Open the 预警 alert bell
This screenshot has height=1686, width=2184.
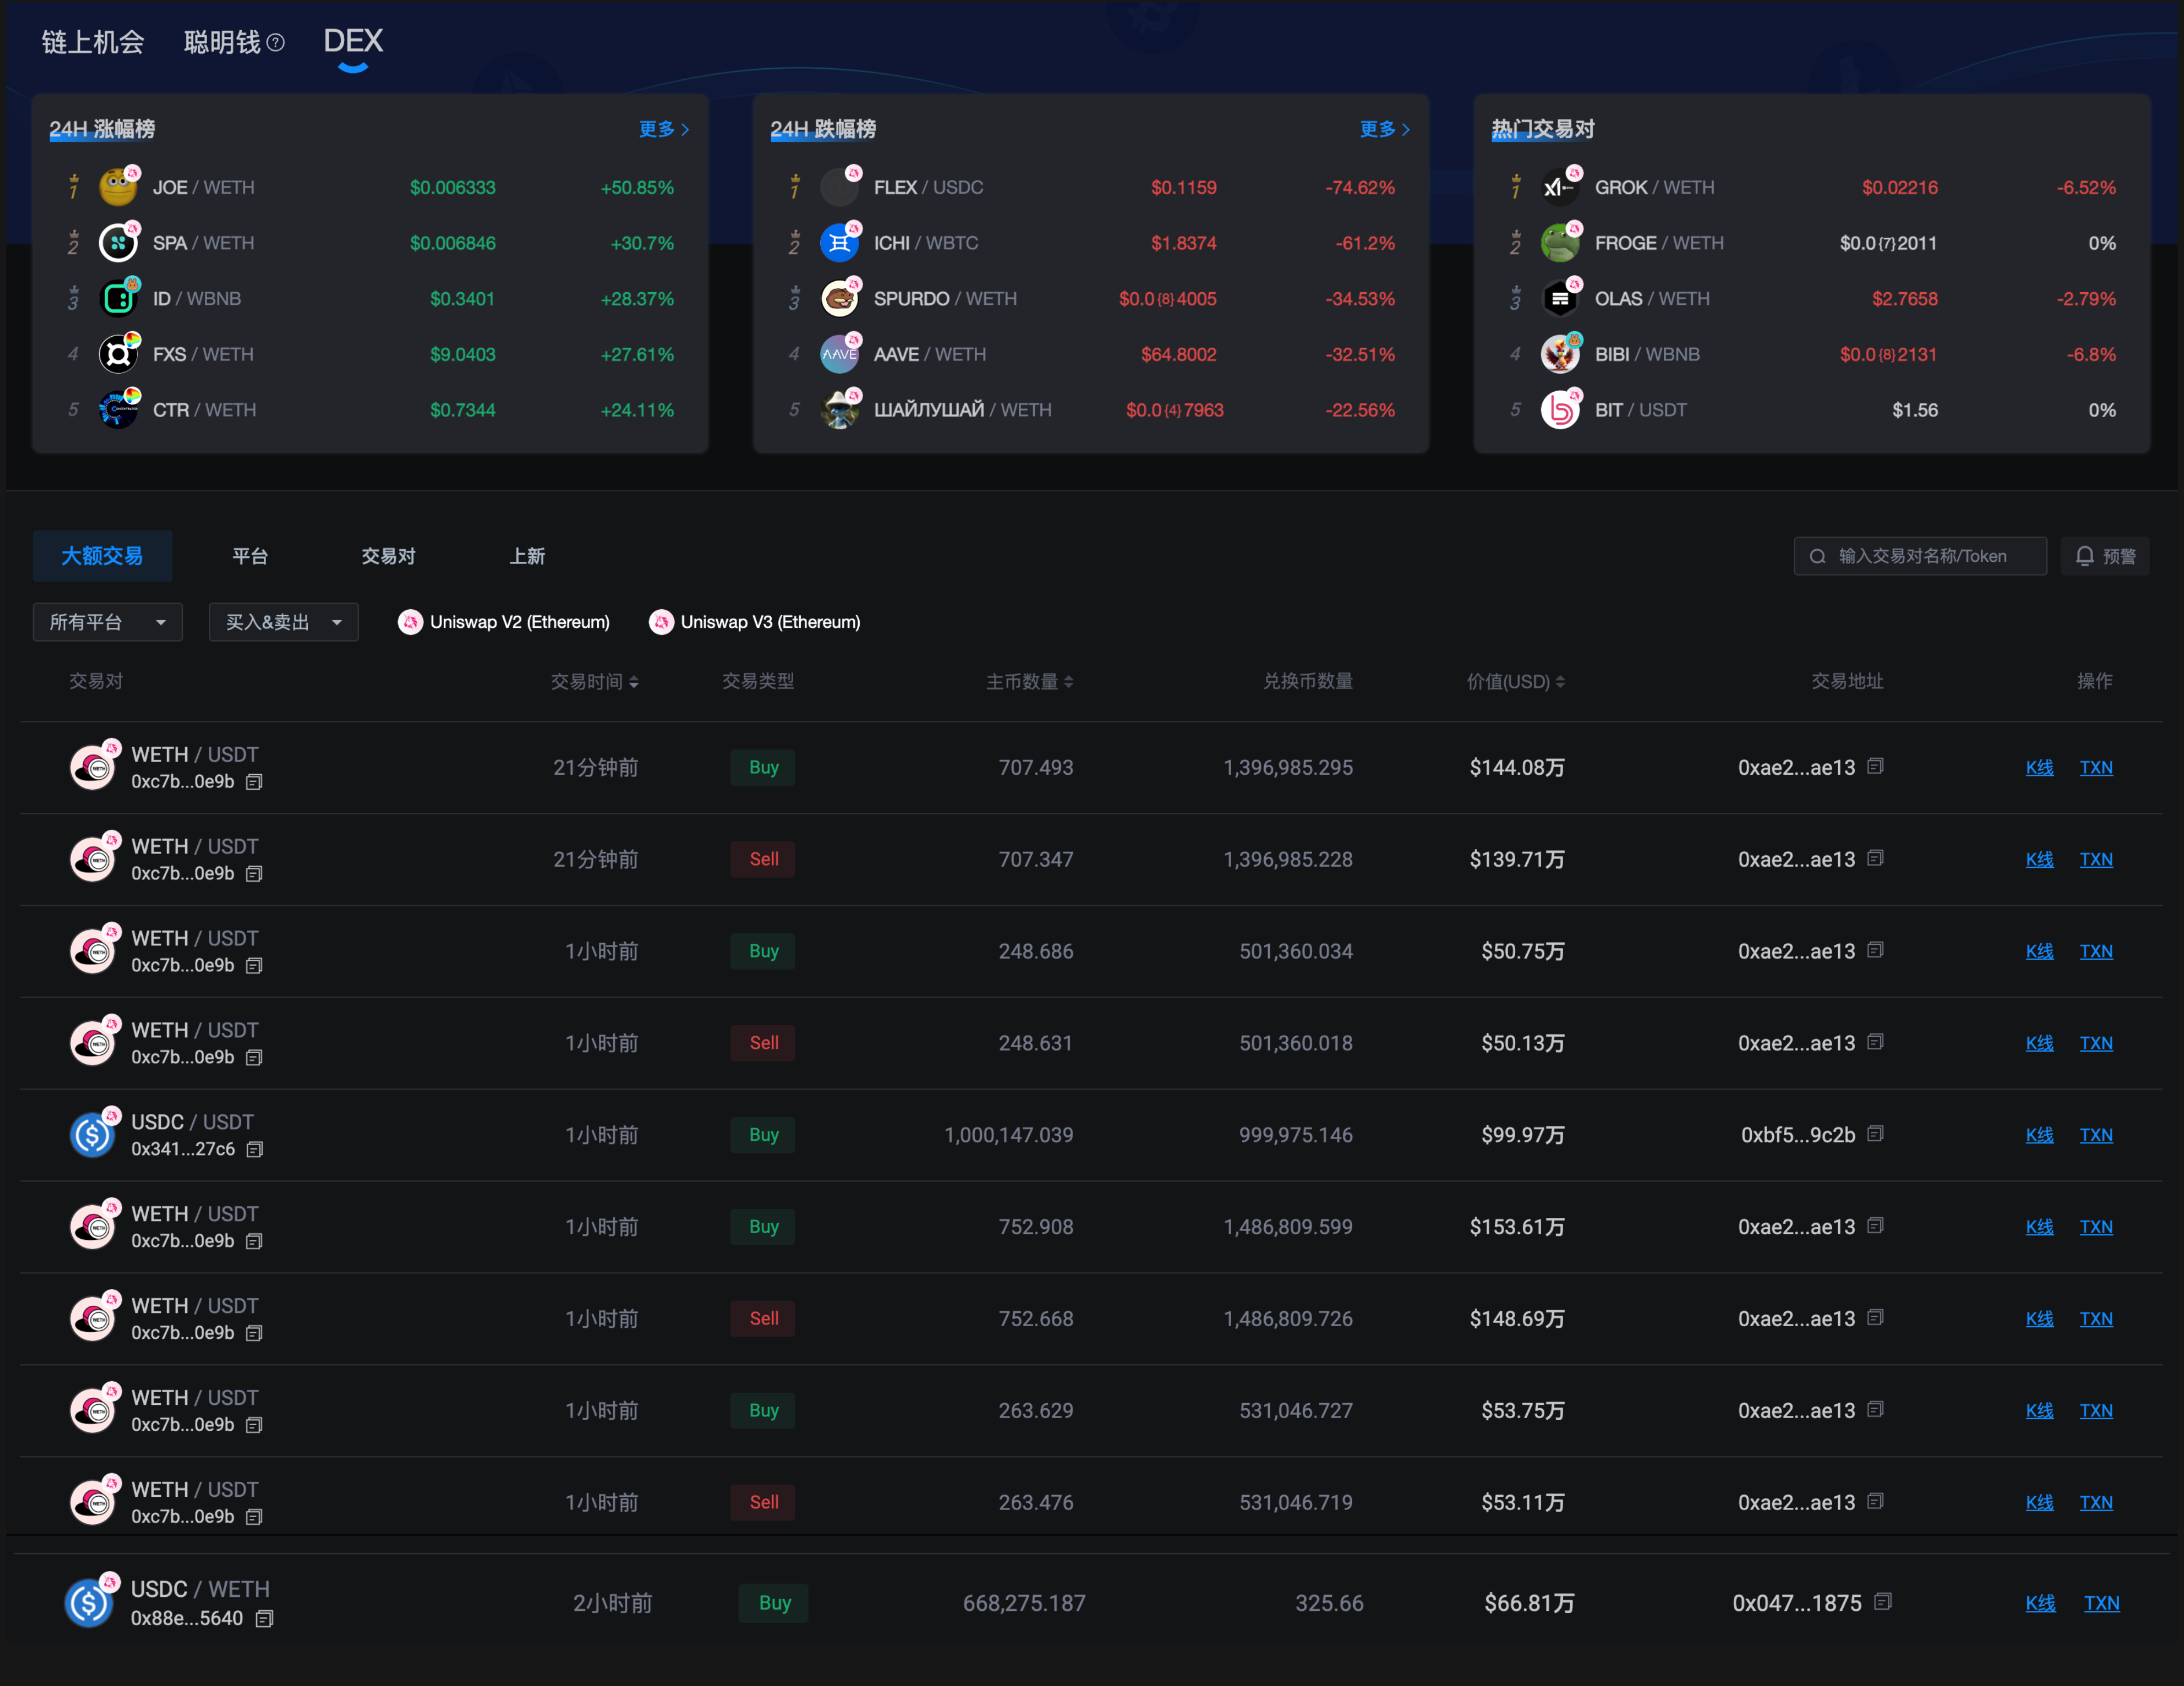coord(2105,555)
